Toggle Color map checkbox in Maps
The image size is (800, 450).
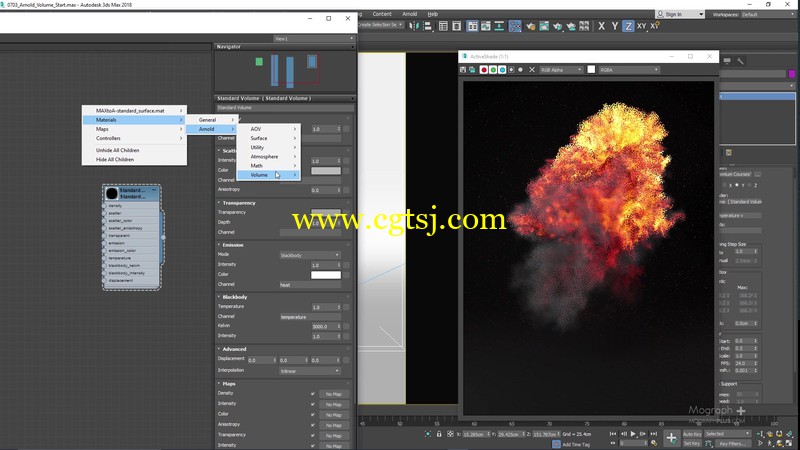pos(312,415)
